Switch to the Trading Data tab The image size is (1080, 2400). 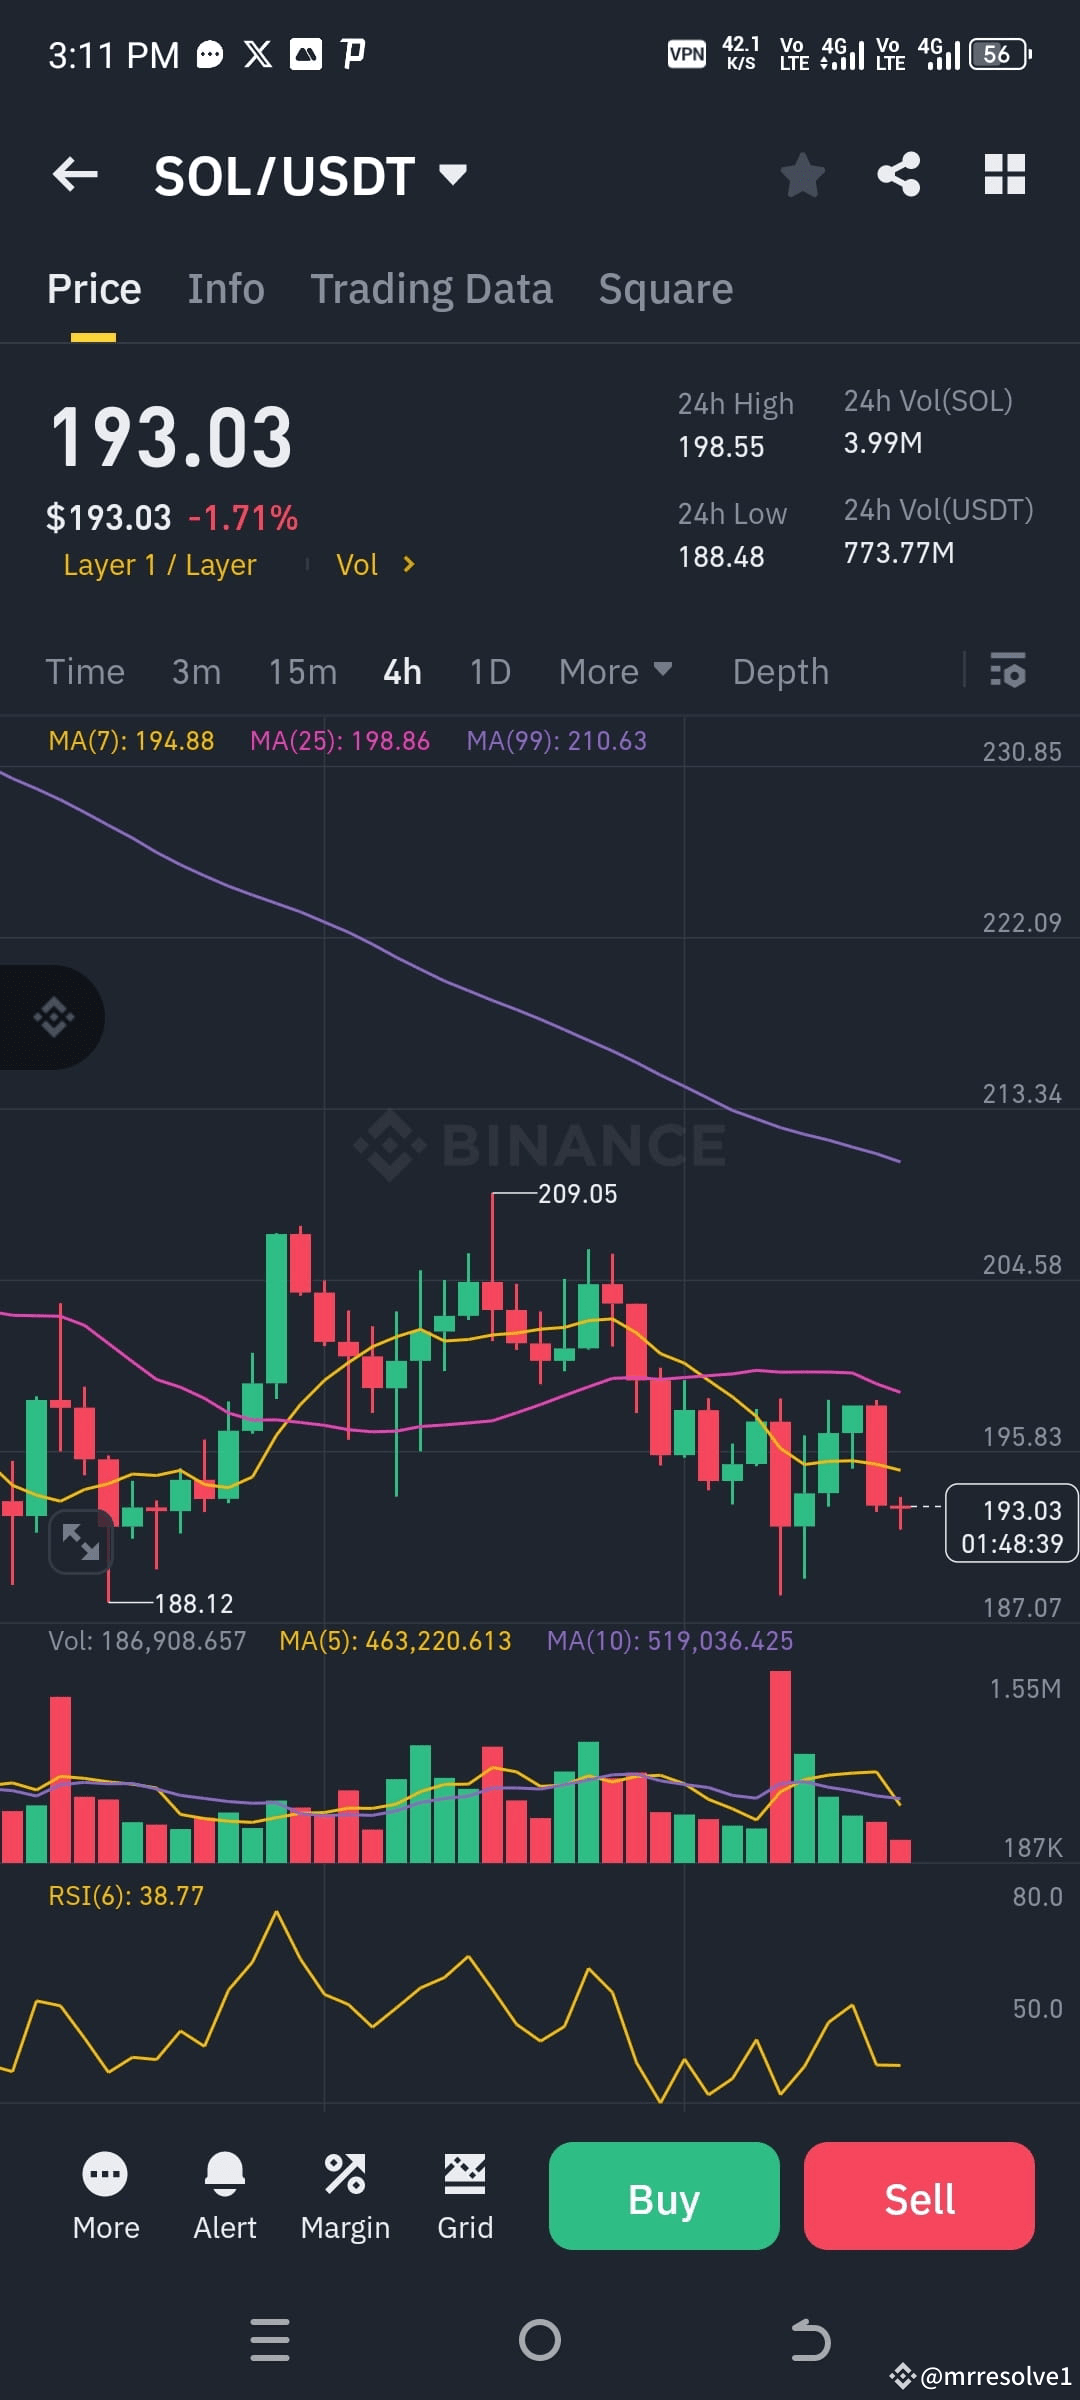[432, 288]
